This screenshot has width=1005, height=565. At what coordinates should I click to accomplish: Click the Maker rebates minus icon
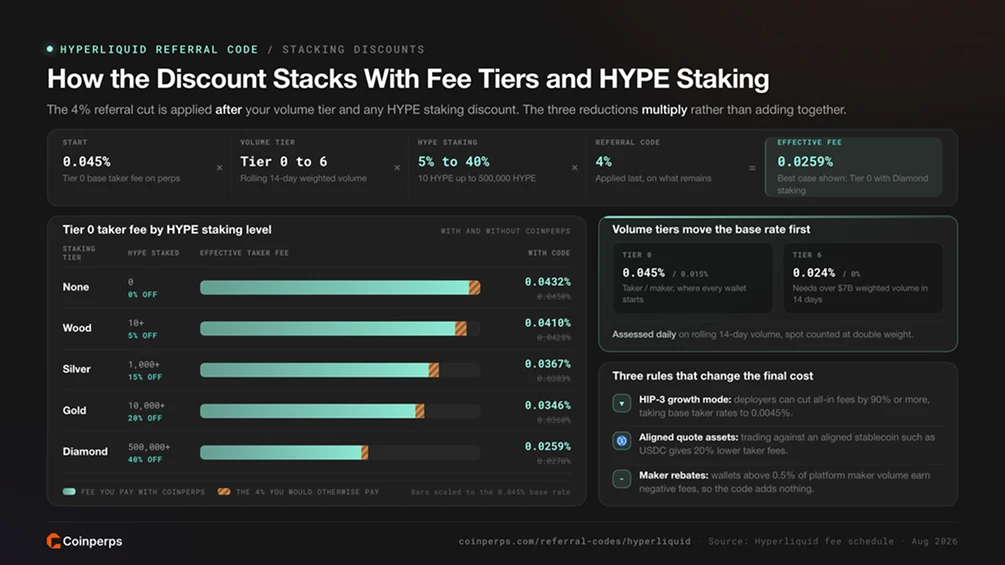(621, 479)
